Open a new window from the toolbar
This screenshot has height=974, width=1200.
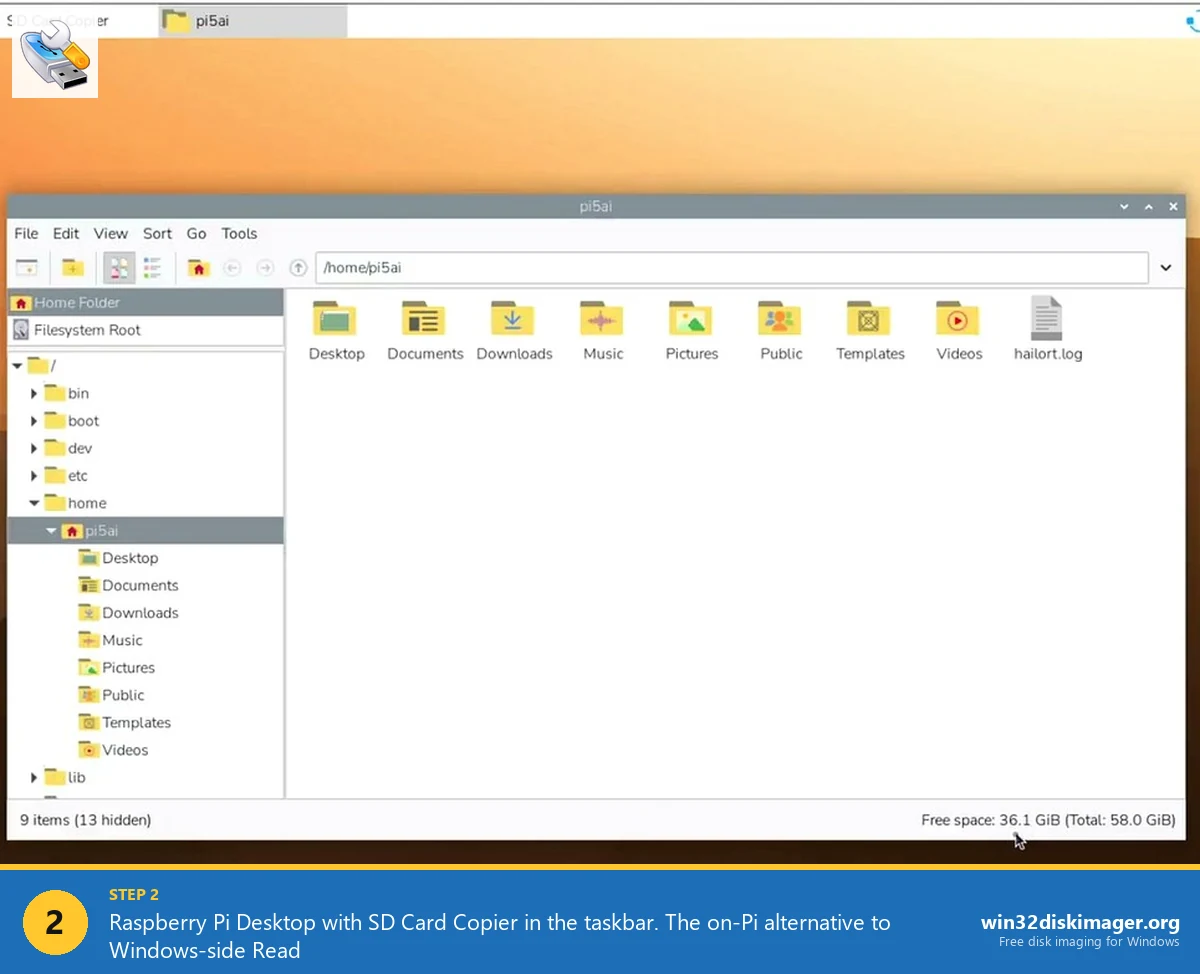click(x=27, y=267)
